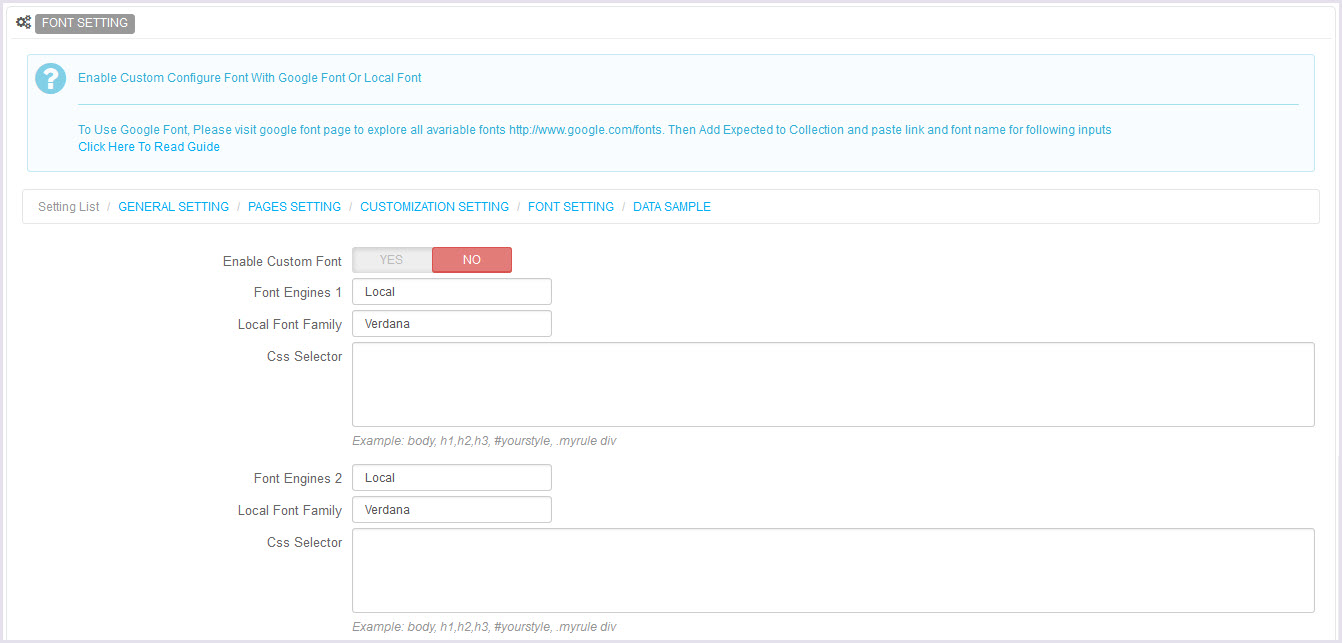Click the blue question mark help icon
This screenshot has width=1342, height=643.
click(x=51, y=78)
